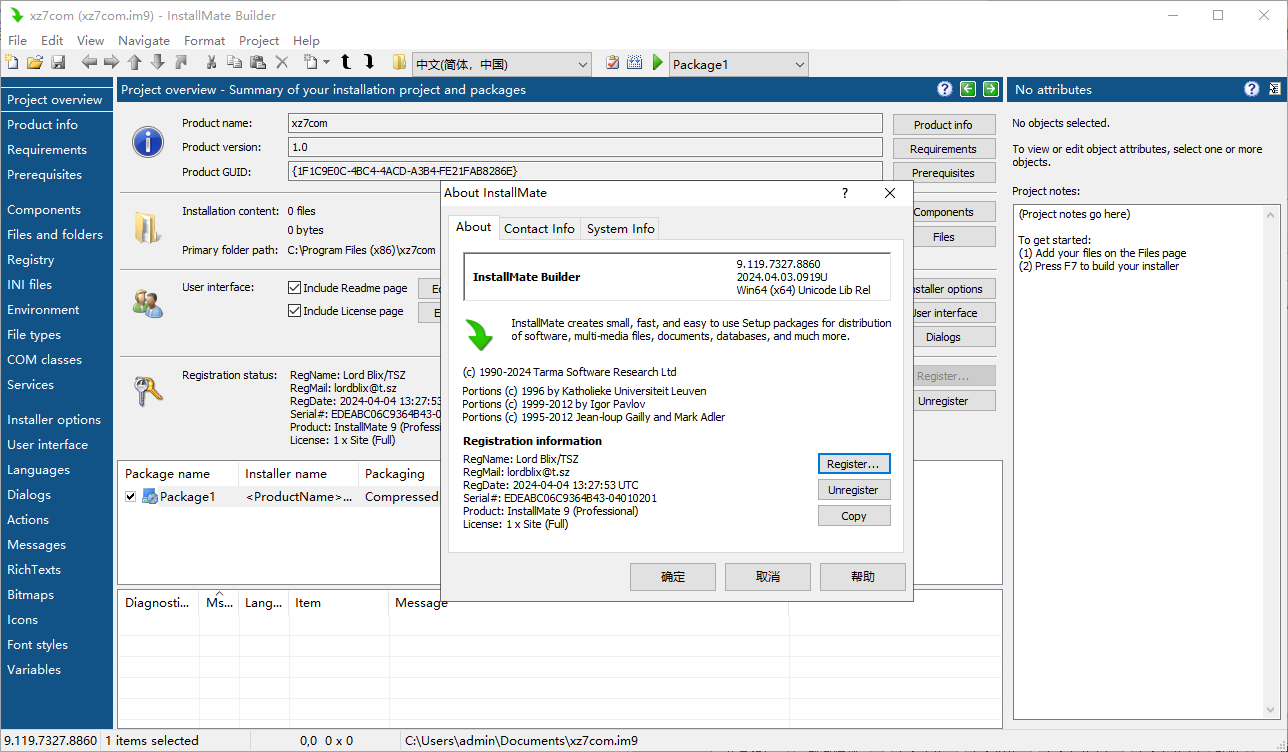The width and height of the screenshot is (1288, 752).
Task: Click the 取消 button
Action: [768, 577]
